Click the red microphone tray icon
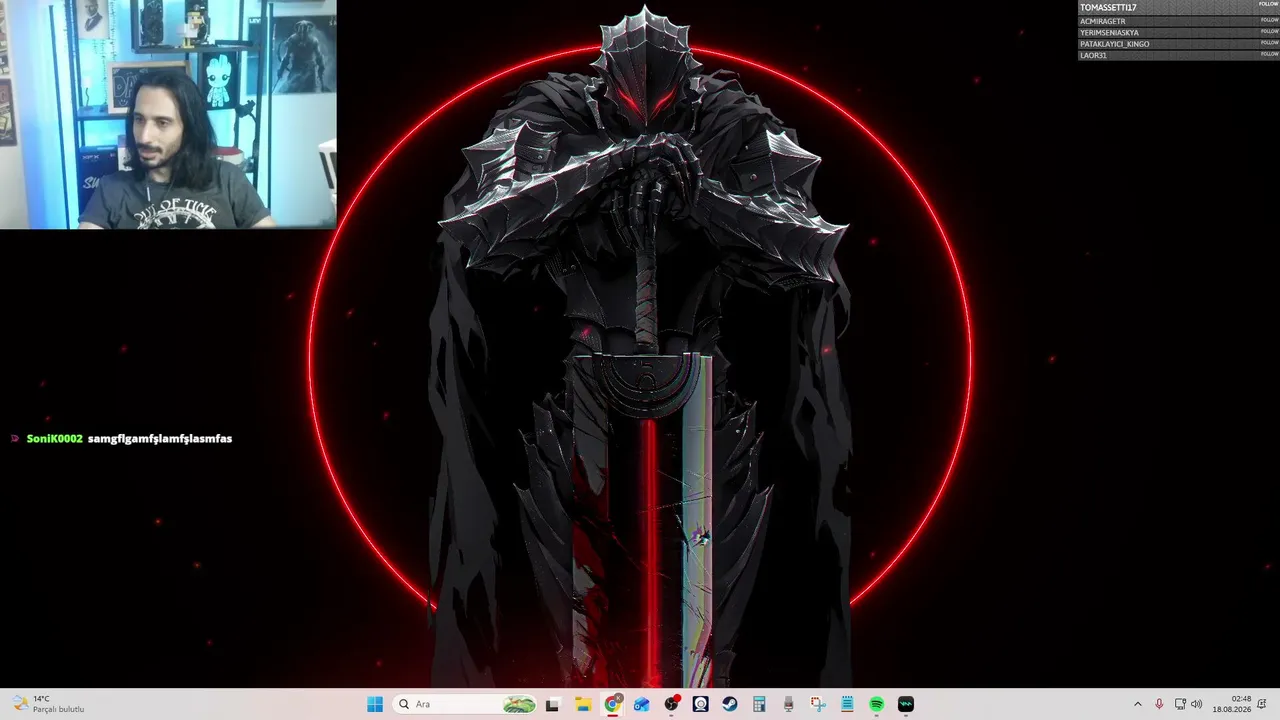Image resolution: width=1280 pixels, height=720 pixels. coord(1159,704)
